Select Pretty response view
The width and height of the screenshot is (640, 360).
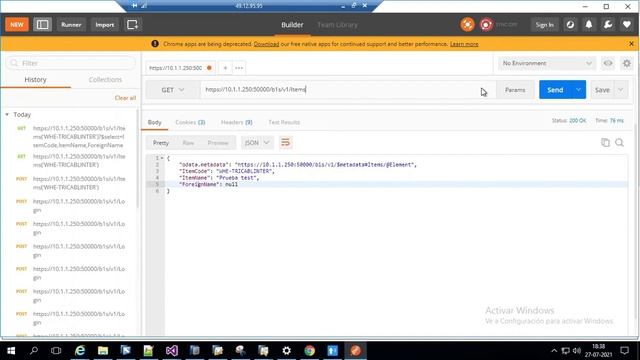[x=161, y=143]
